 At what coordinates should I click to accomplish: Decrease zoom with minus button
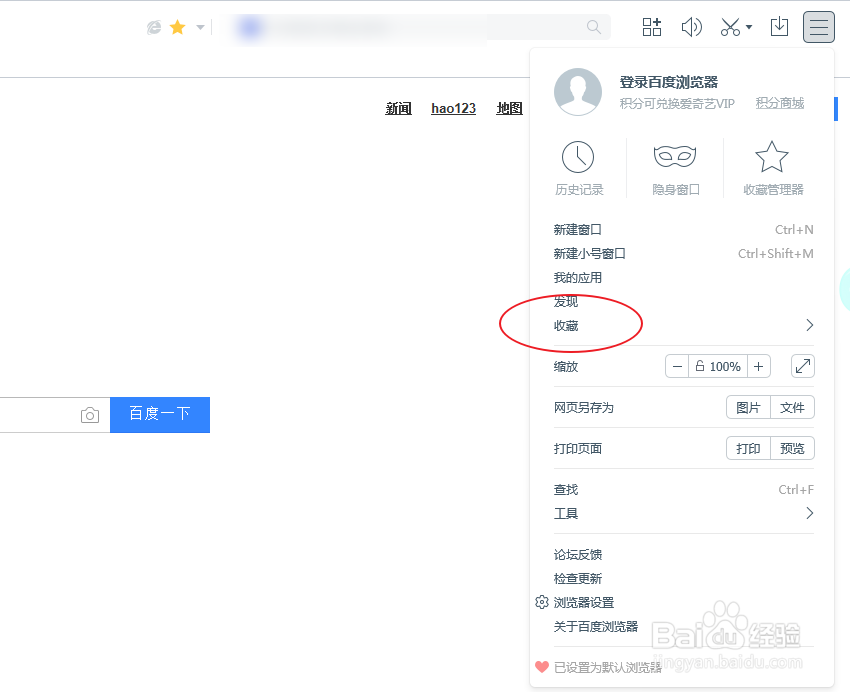[677, 366]
